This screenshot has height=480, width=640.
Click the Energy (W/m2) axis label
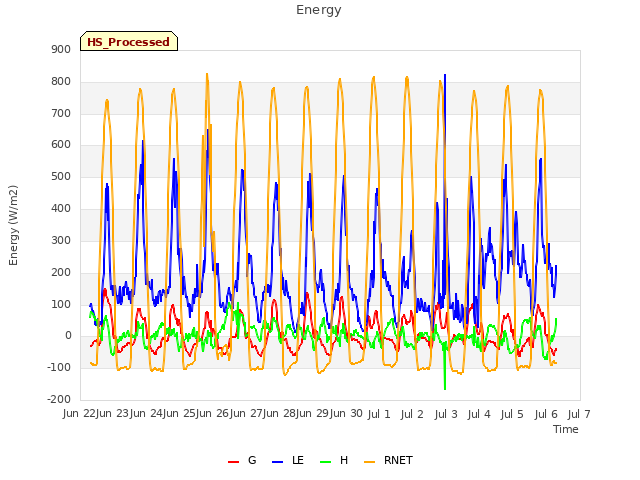13,225
